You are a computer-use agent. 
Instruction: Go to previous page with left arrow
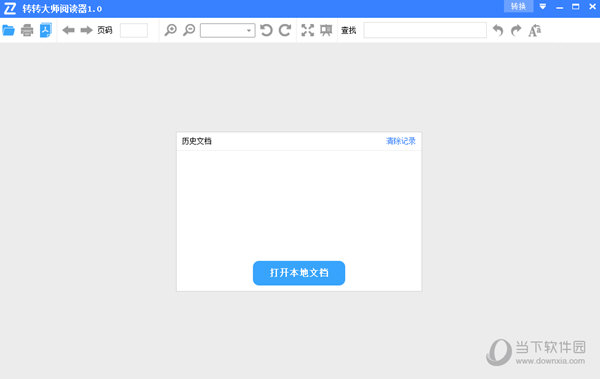pos(68,30)
